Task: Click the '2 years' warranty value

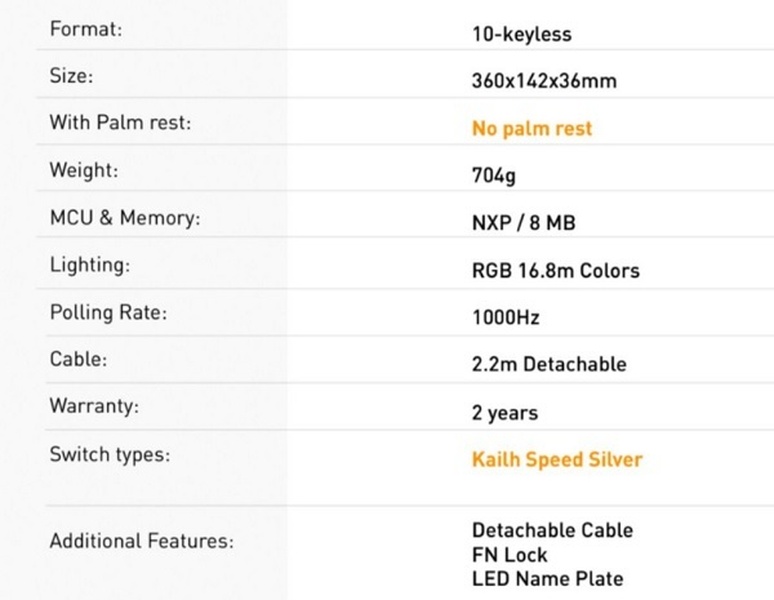Action: coord(504,412)
